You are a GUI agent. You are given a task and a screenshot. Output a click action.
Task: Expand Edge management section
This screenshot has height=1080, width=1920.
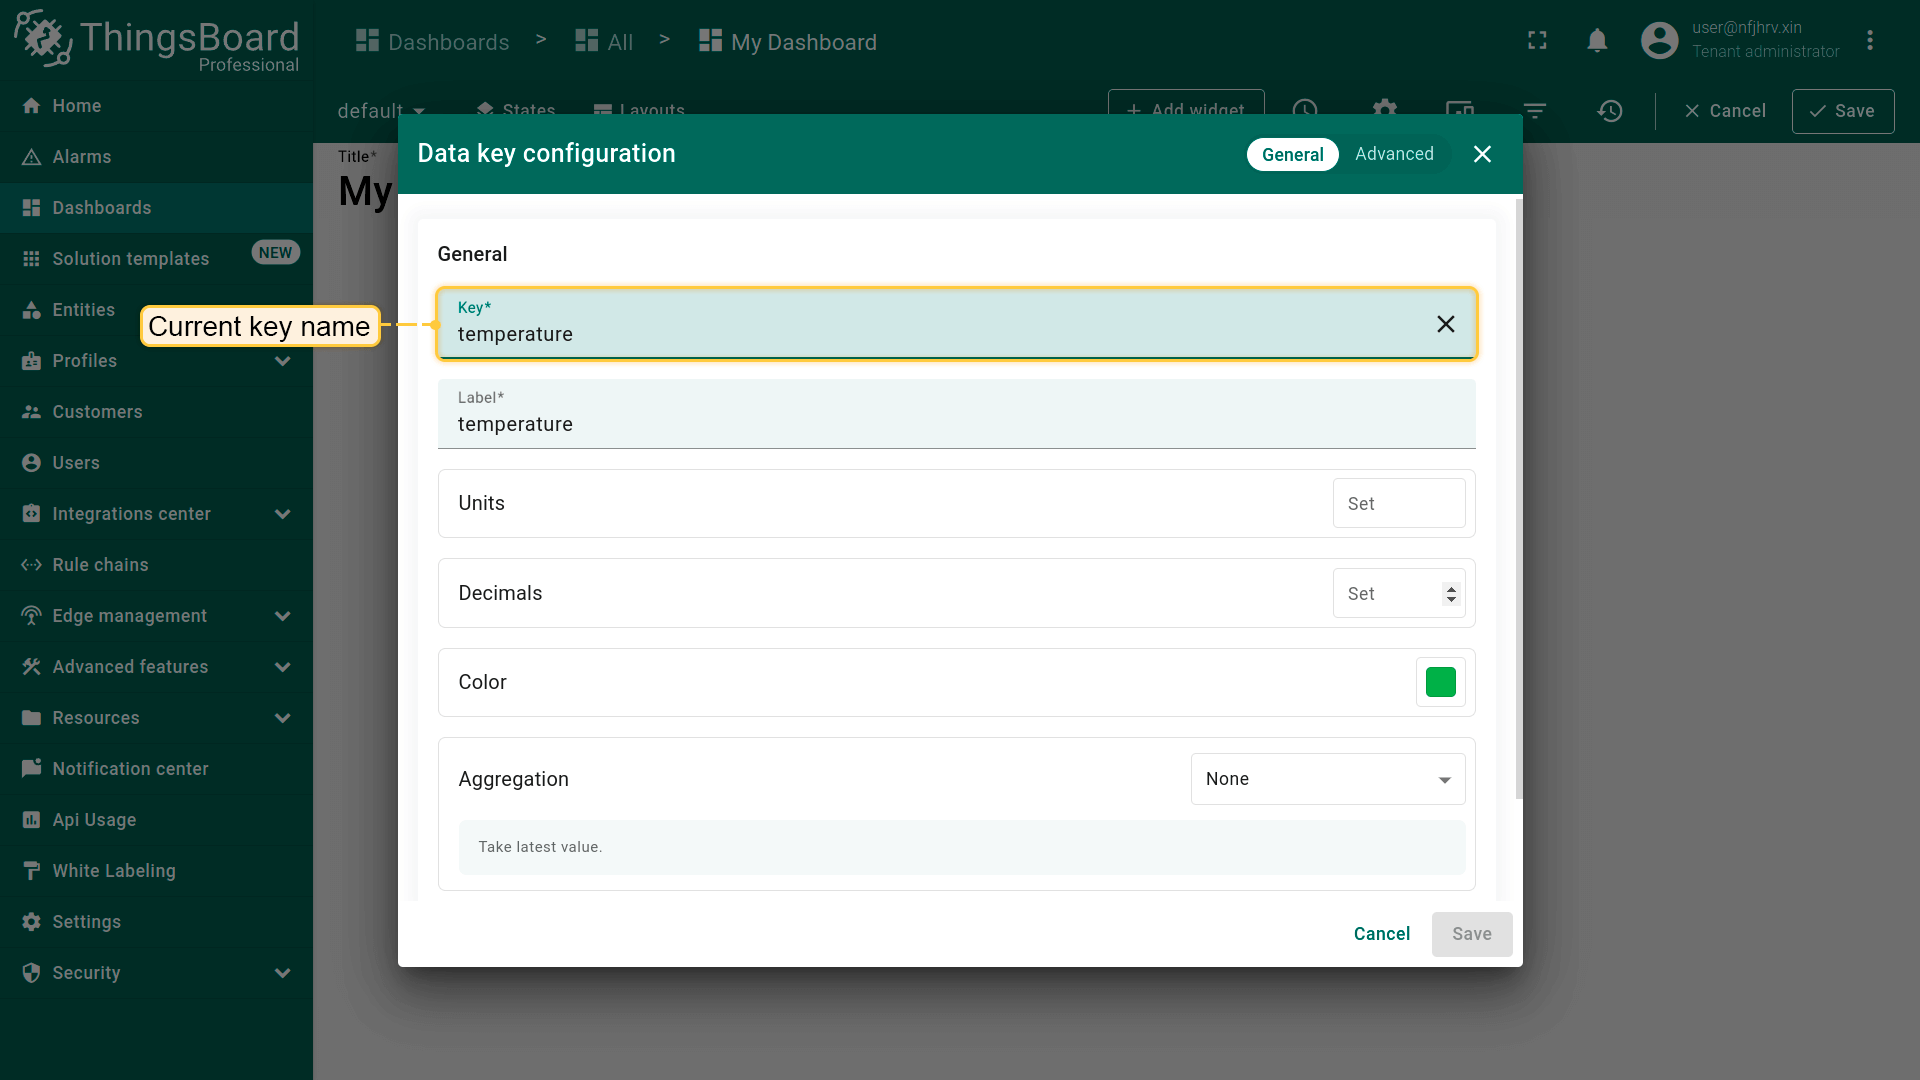[x=283, y=616]
